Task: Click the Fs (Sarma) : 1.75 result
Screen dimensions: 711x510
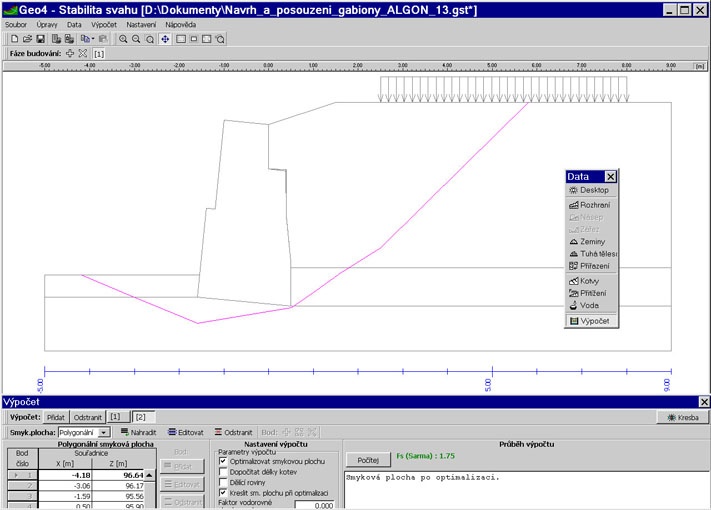Action: click(425, 456)
